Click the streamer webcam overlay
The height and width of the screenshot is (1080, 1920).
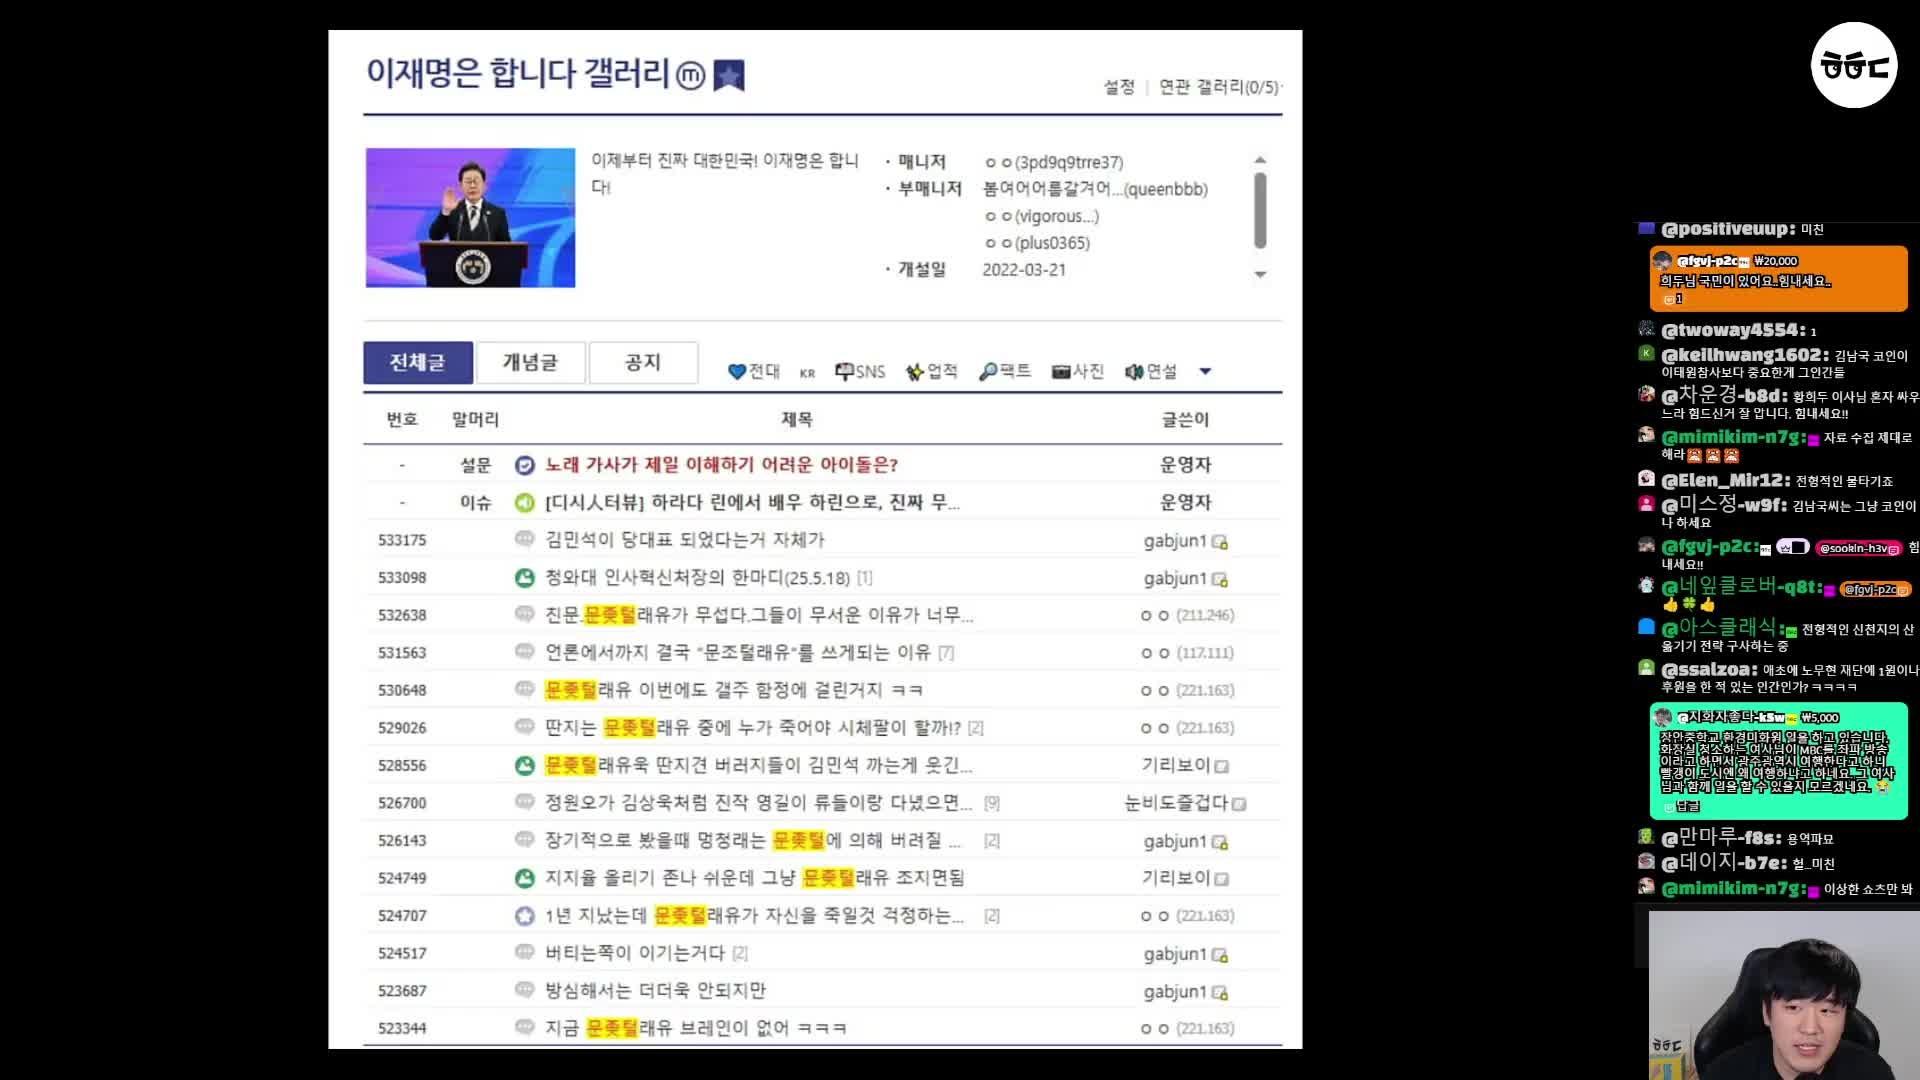click(1784, 995)
